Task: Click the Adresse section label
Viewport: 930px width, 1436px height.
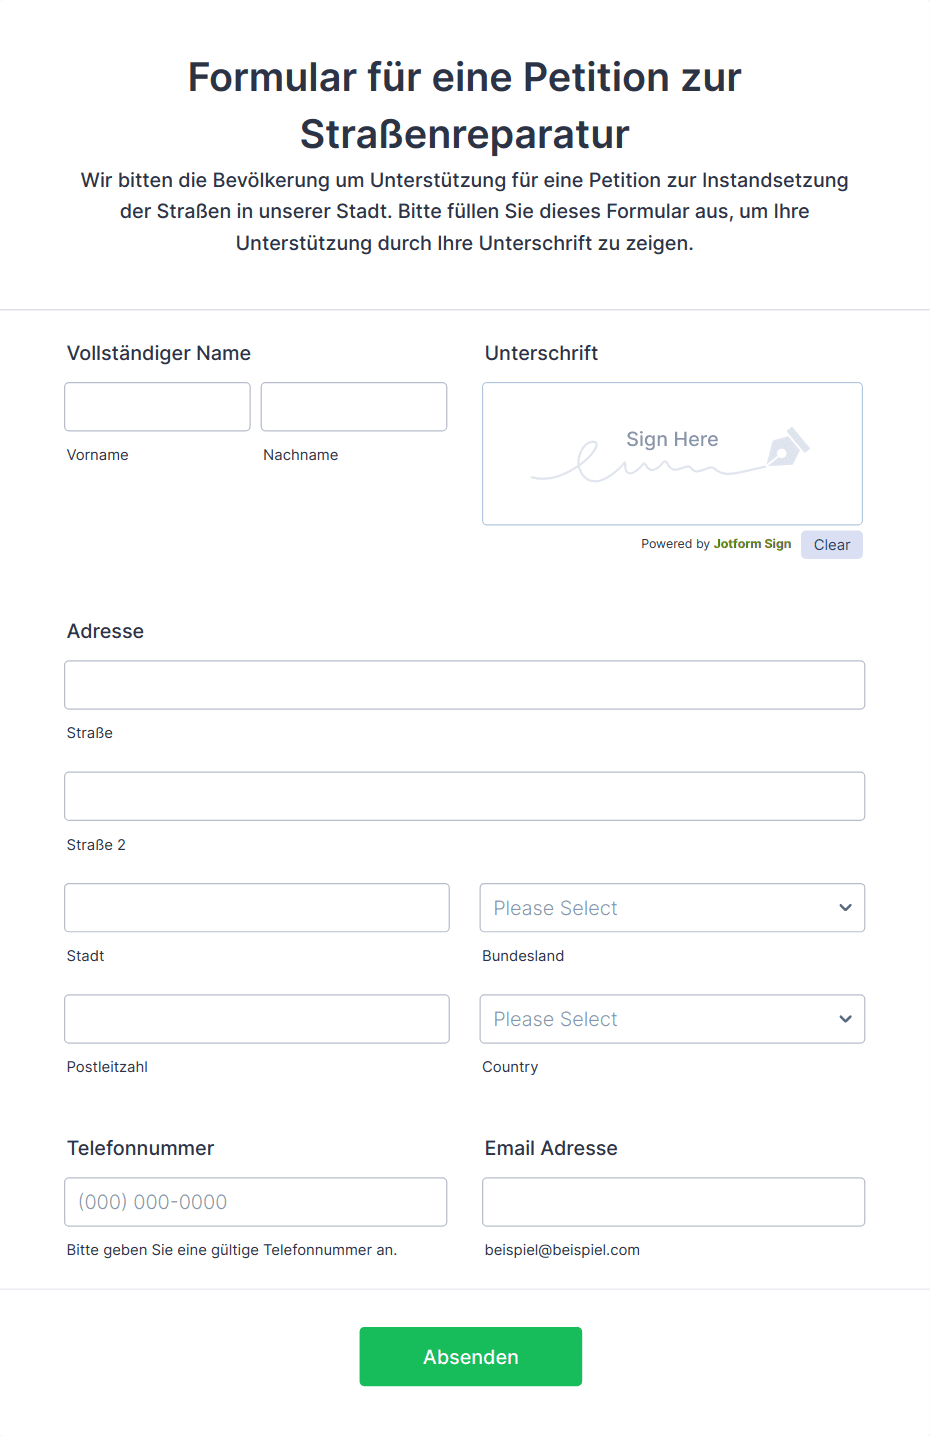Action: pyautogui.click(x=105, y=631)
